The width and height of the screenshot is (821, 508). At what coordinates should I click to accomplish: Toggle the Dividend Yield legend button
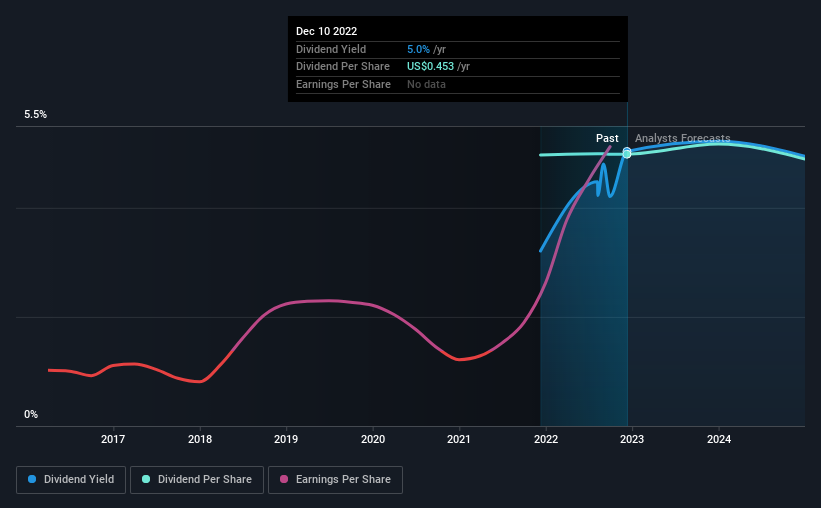click(71, 480)
